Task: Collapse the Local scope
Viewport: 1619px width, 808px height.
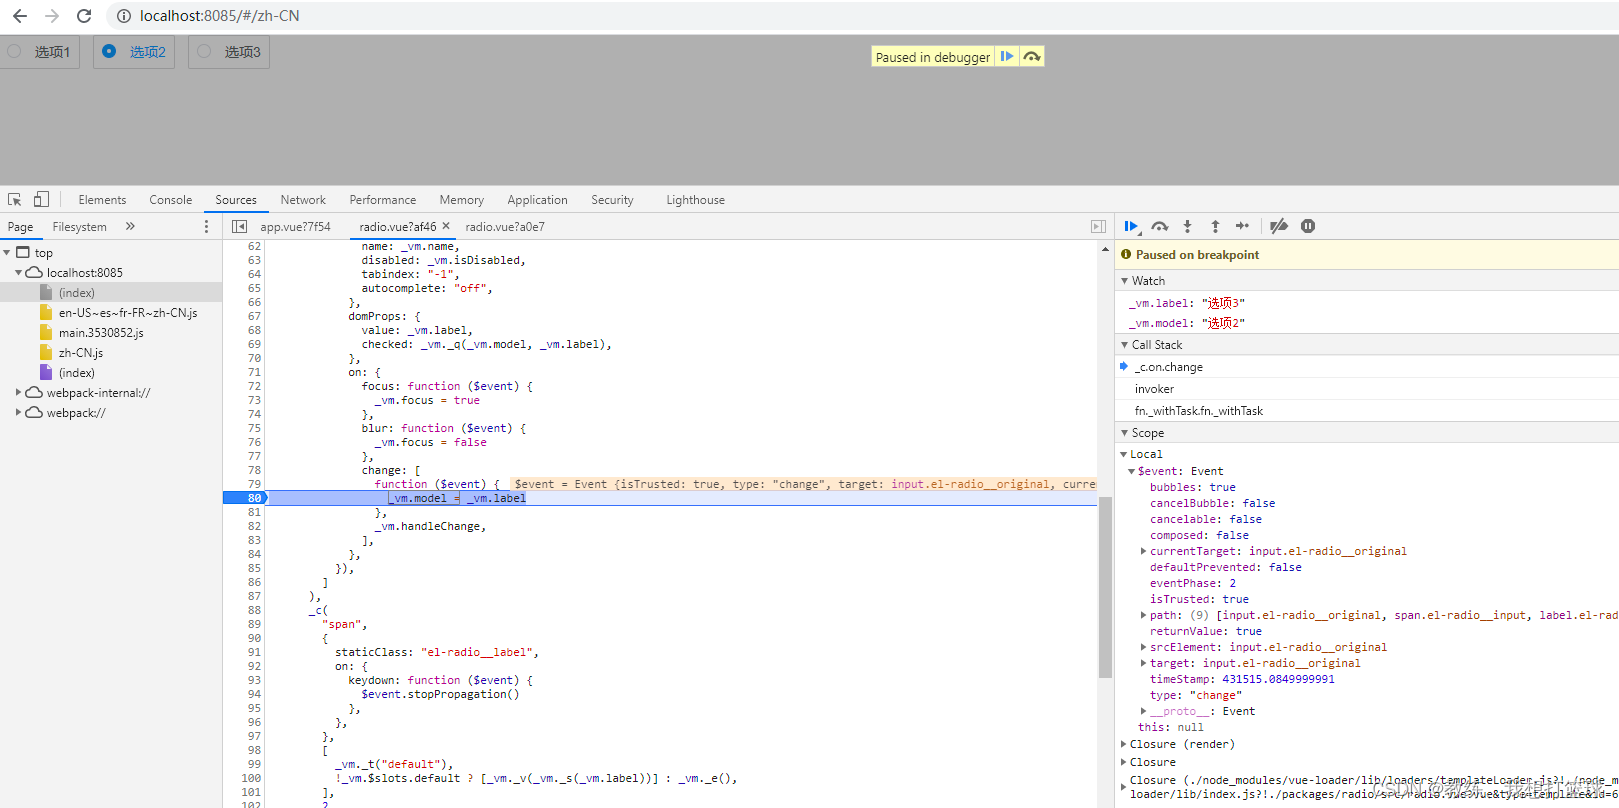Action: tap(1123, 454)
